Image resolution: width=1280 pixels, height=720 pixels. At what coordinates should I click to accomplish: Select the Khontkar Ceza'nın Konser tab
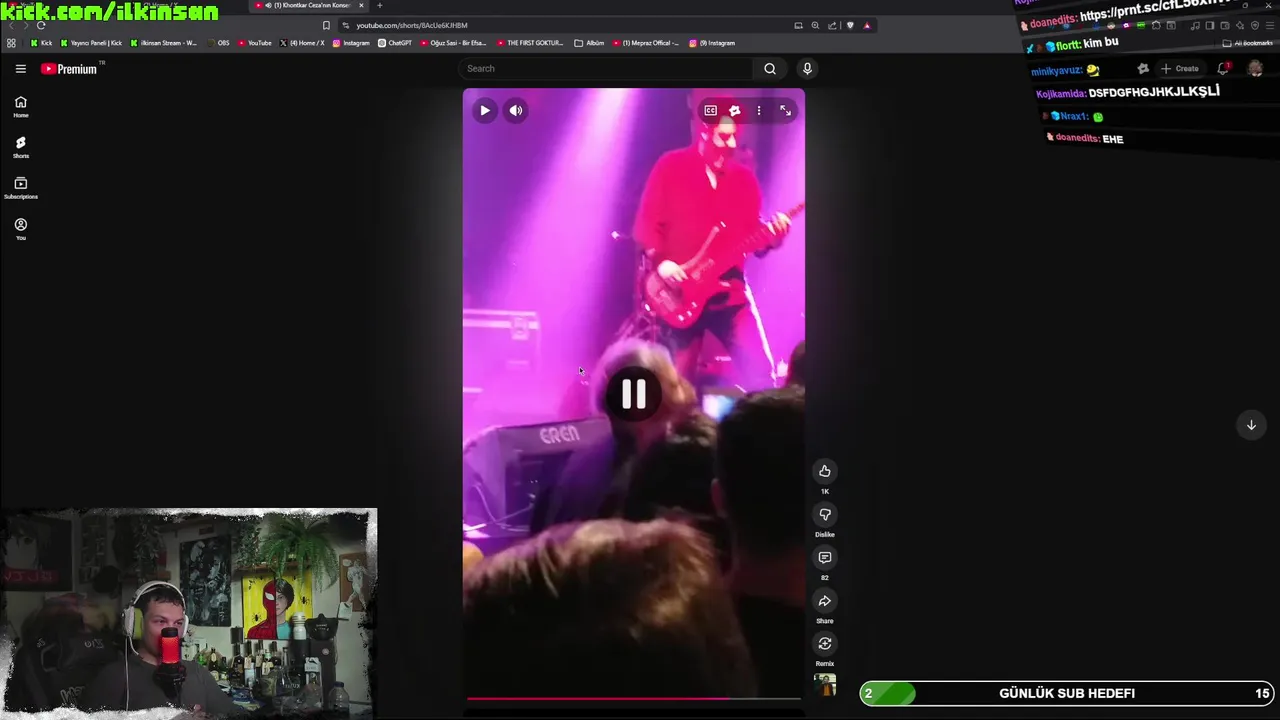click(x=309, y=5)
